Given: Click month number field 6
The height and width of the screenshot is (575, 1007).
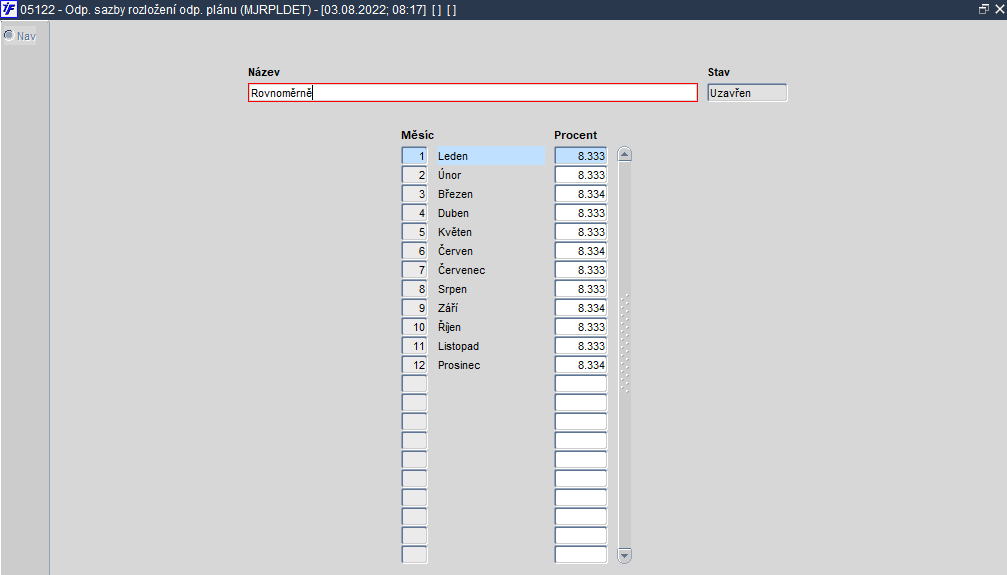Looking at the screenshot, I should click(414, 251).
